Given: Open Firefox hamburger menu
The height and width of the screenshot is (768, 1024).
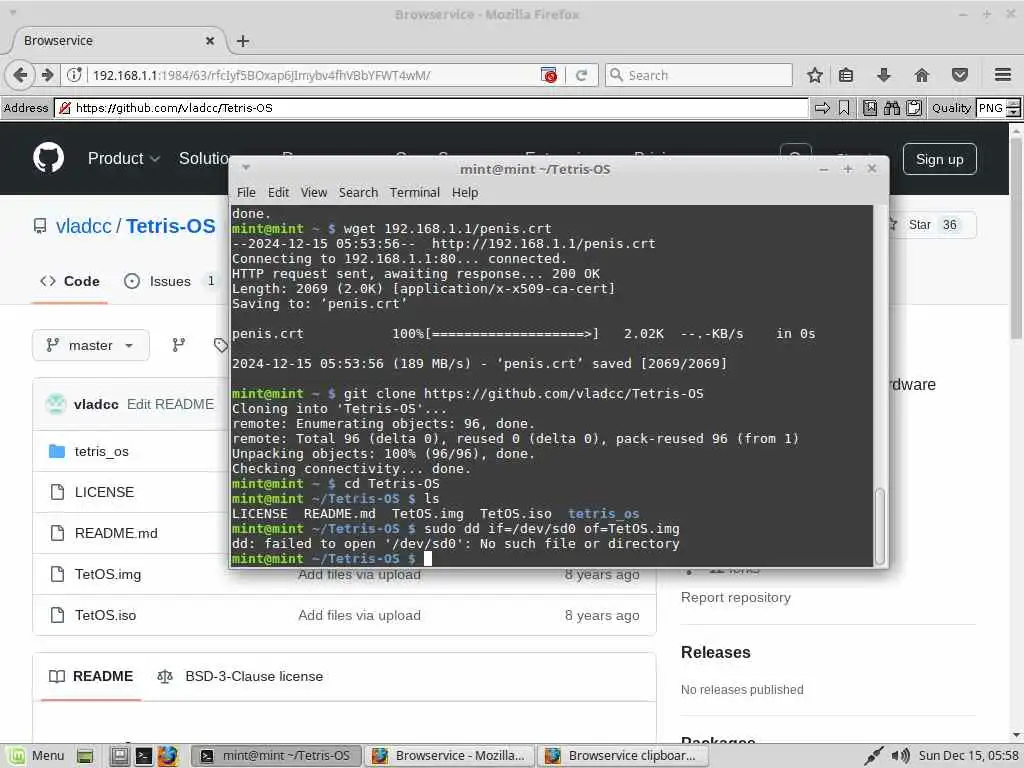Looking at the screenshot, I should coord(1003,75).
